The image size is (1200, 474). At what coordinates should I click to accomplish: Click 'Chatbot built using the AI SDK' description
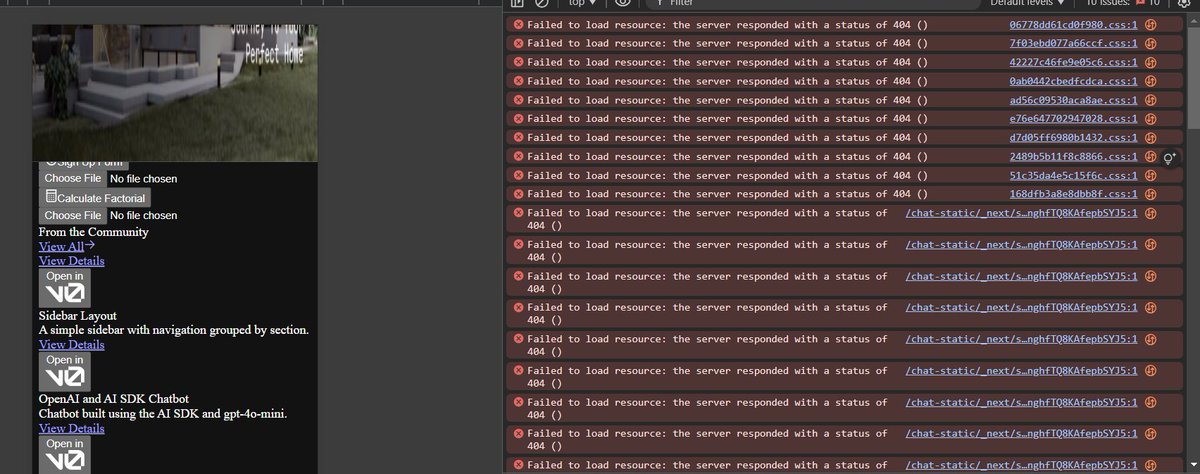coord(163,413)
